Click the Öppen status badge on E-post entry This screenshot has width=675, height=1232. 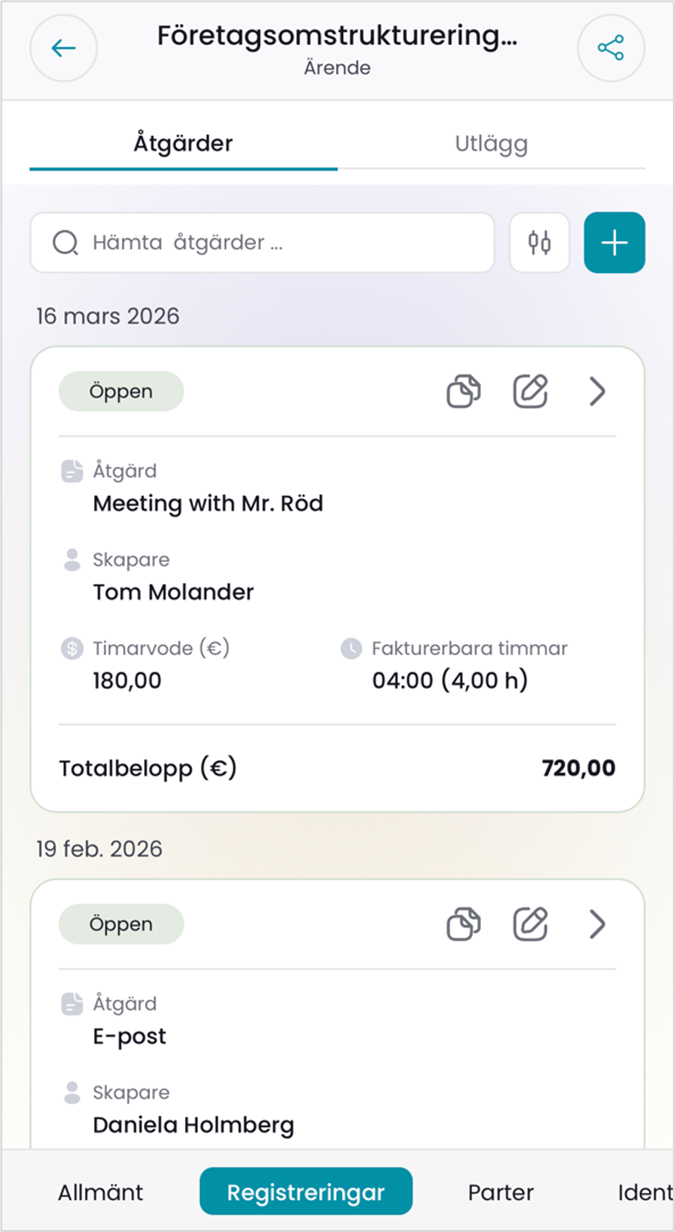(121, 925)
